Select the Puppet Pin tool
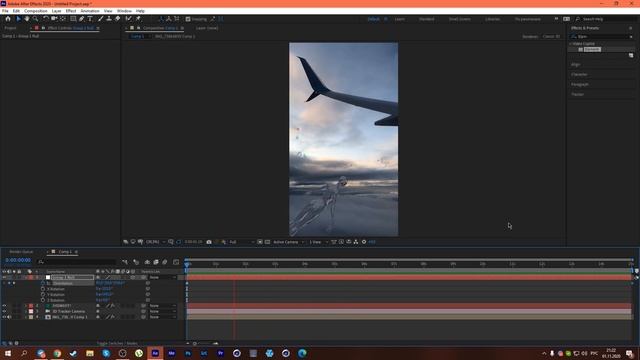 click(x=138, y=19)
